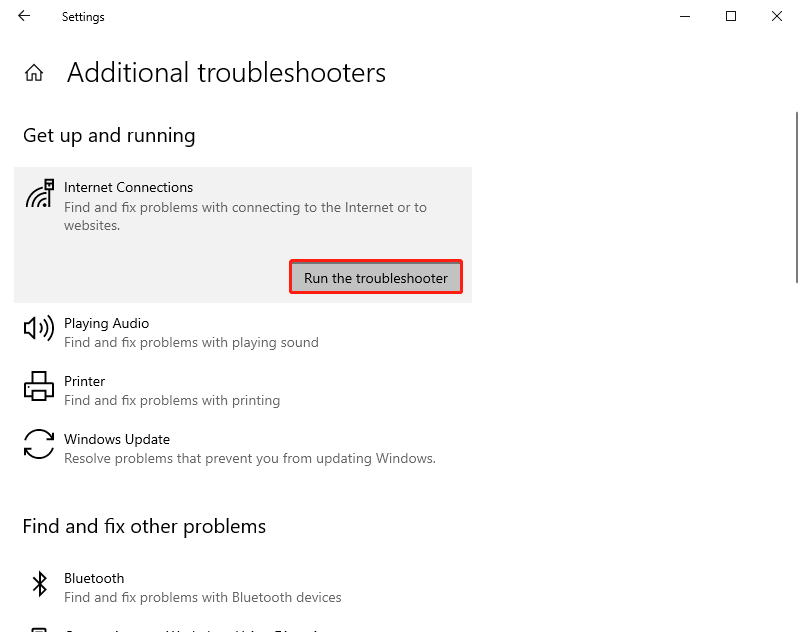Run the Internet Connections troubleshooter
800x632 pixels.
(375, 277)
